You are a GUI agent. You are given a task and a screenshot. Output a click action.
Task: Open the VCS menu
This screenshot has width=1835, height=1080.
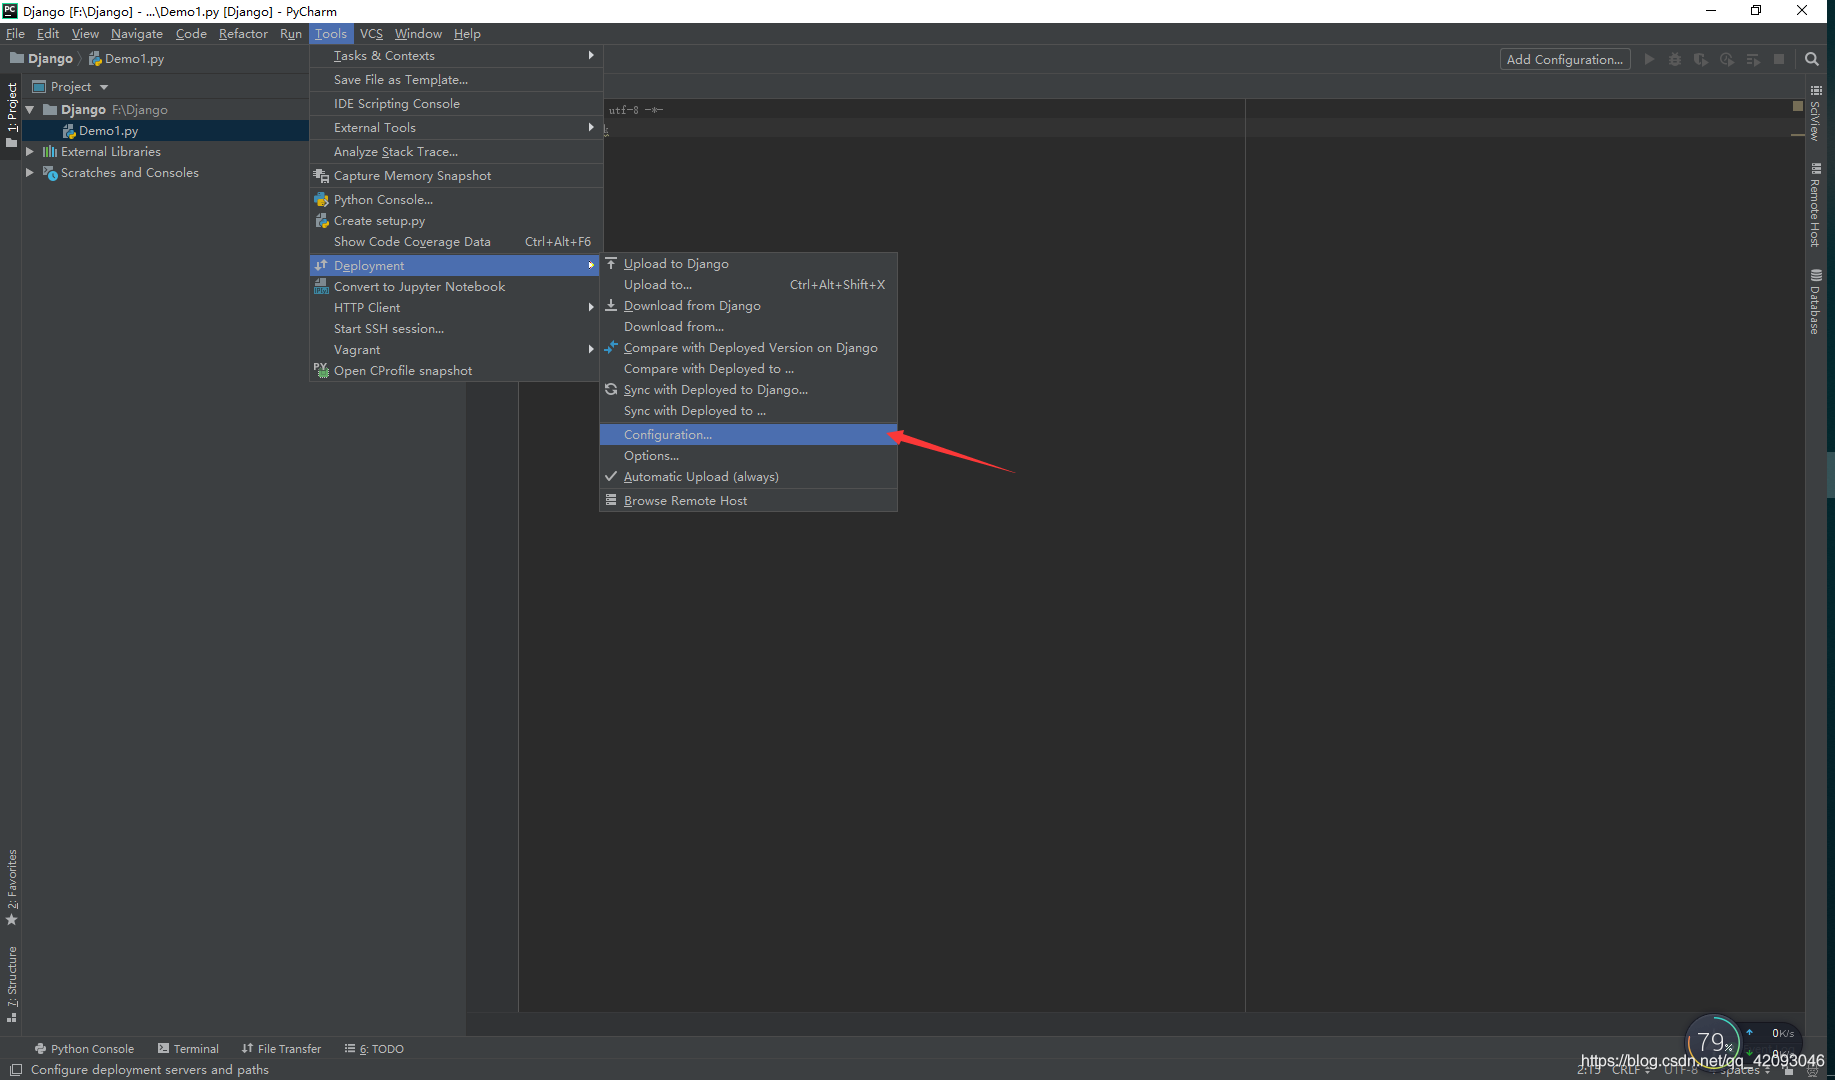pyautogui.click(x=371, y=34)
